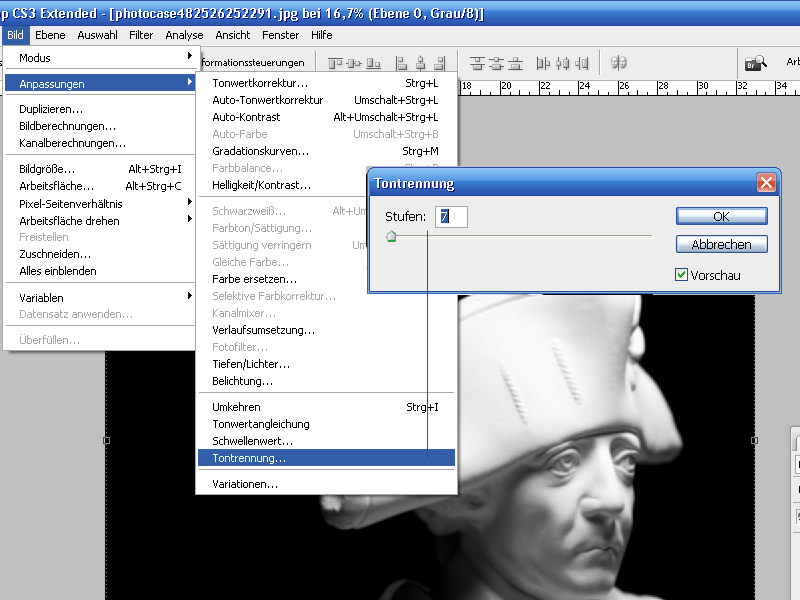Screen dimensions: 800x600
Task: Open the Fenster menu
Action: [280, 35]
